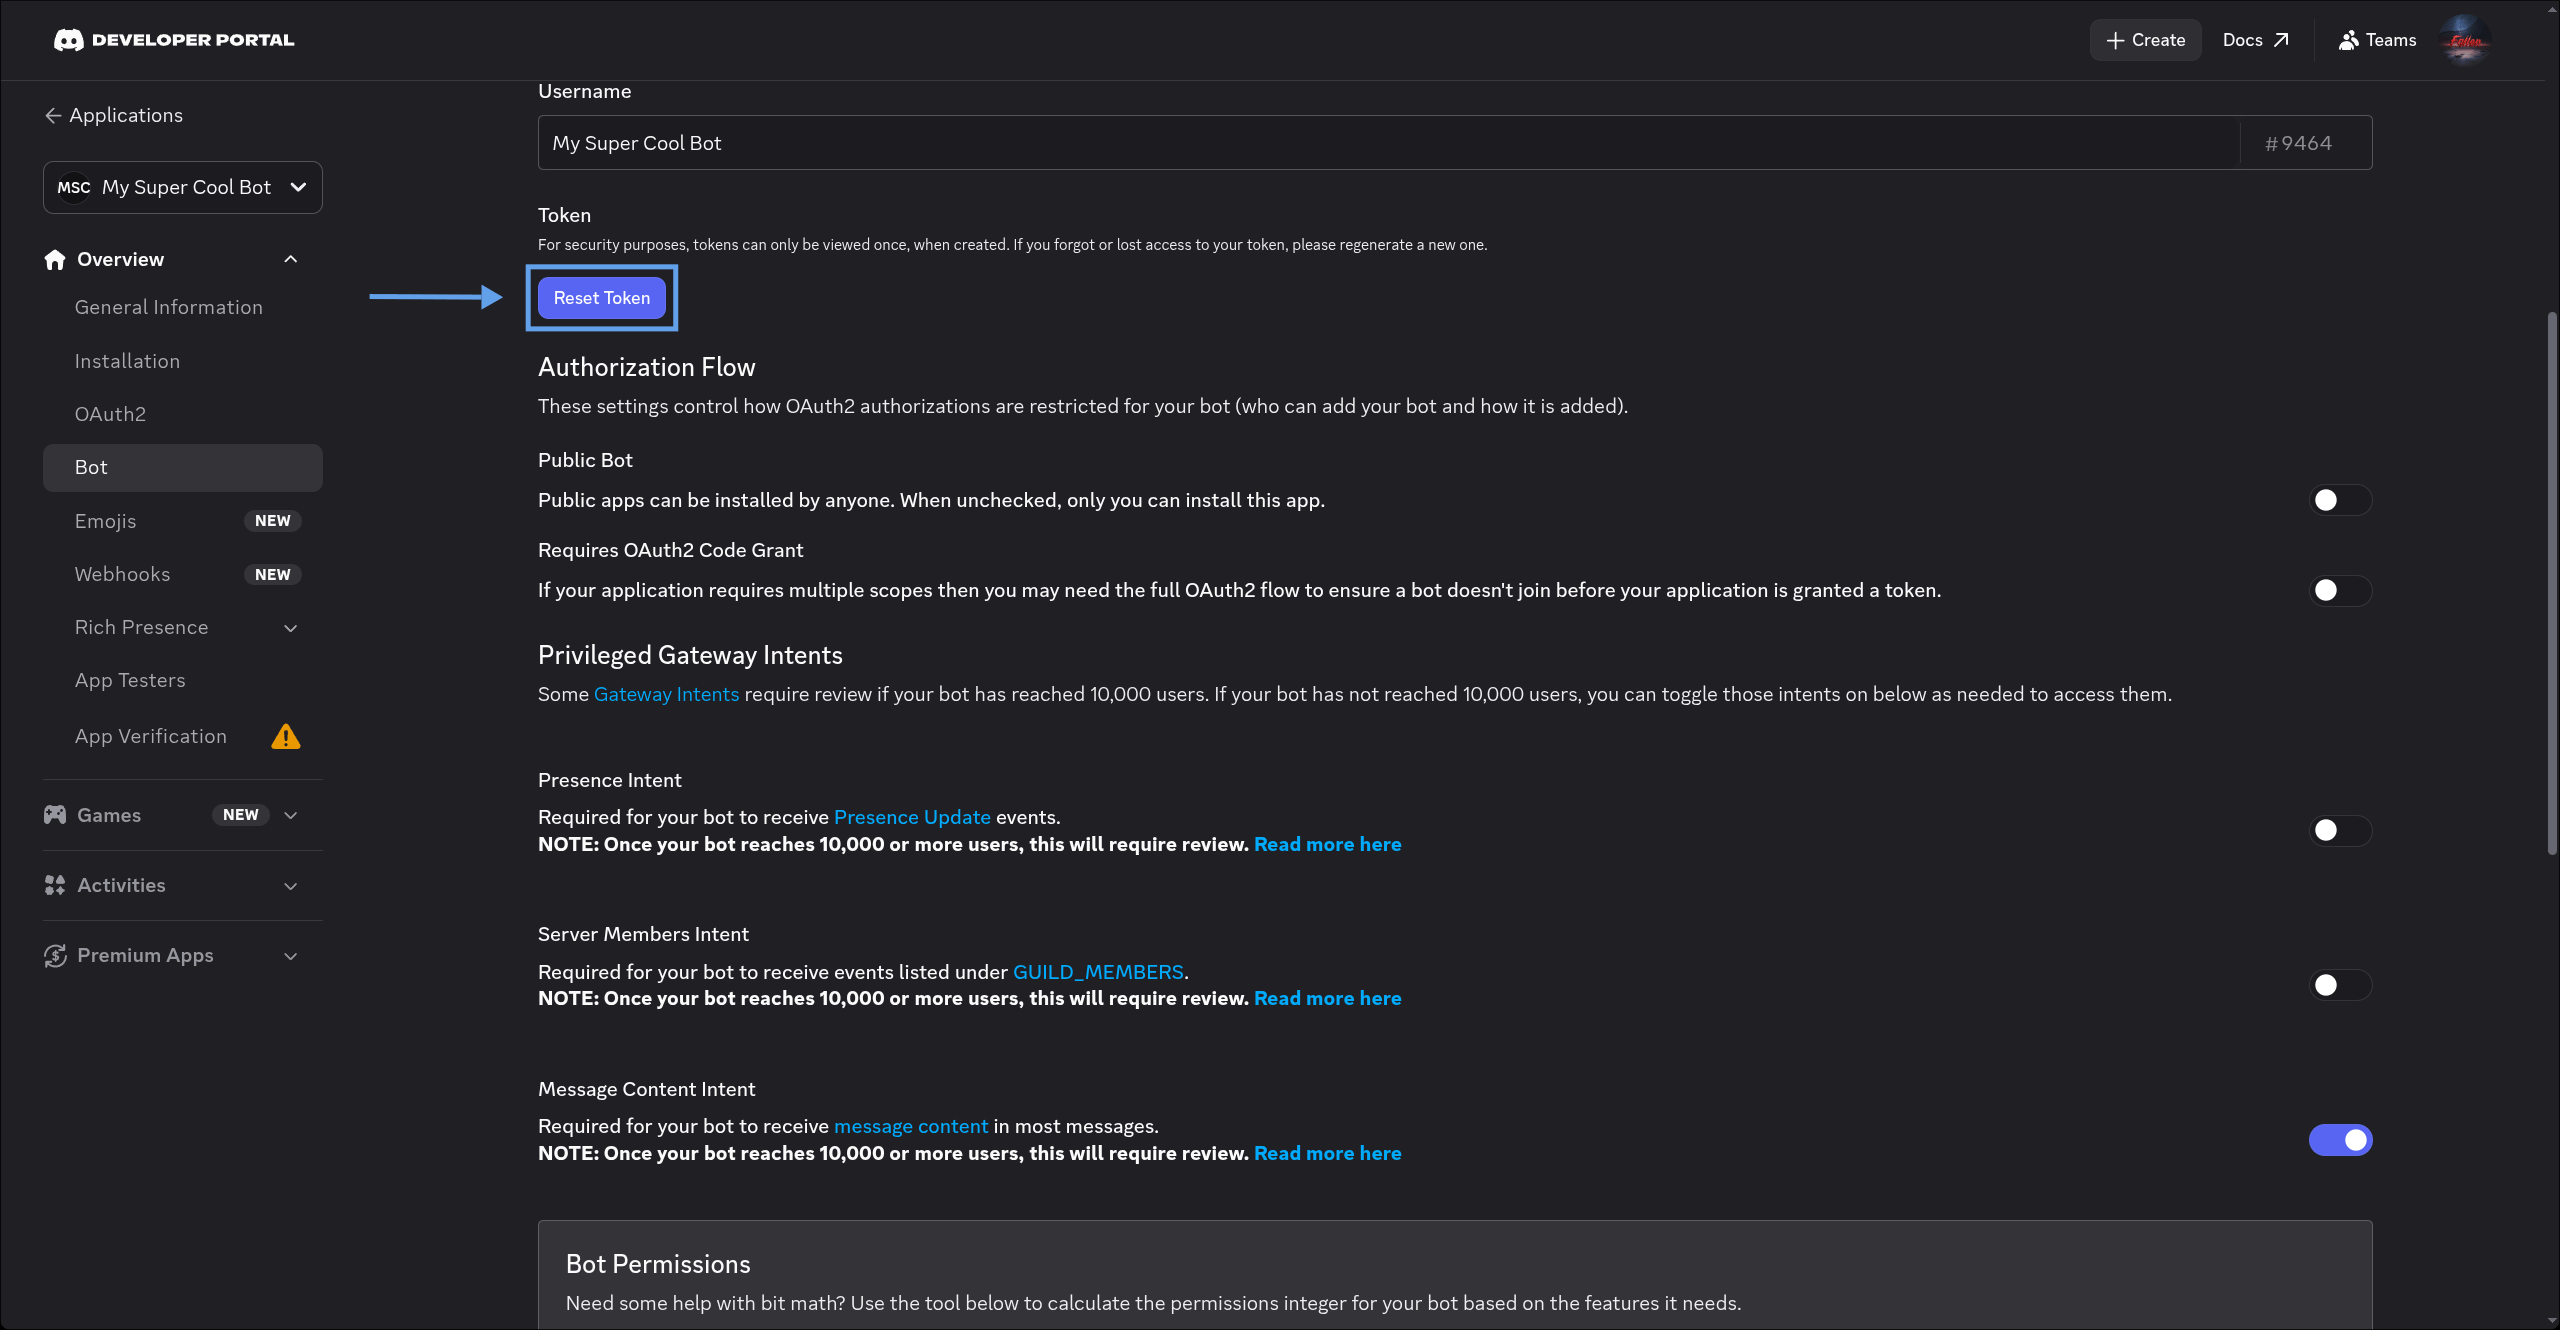
Task: Click the Create button
Action: (x=2146, y=40)
